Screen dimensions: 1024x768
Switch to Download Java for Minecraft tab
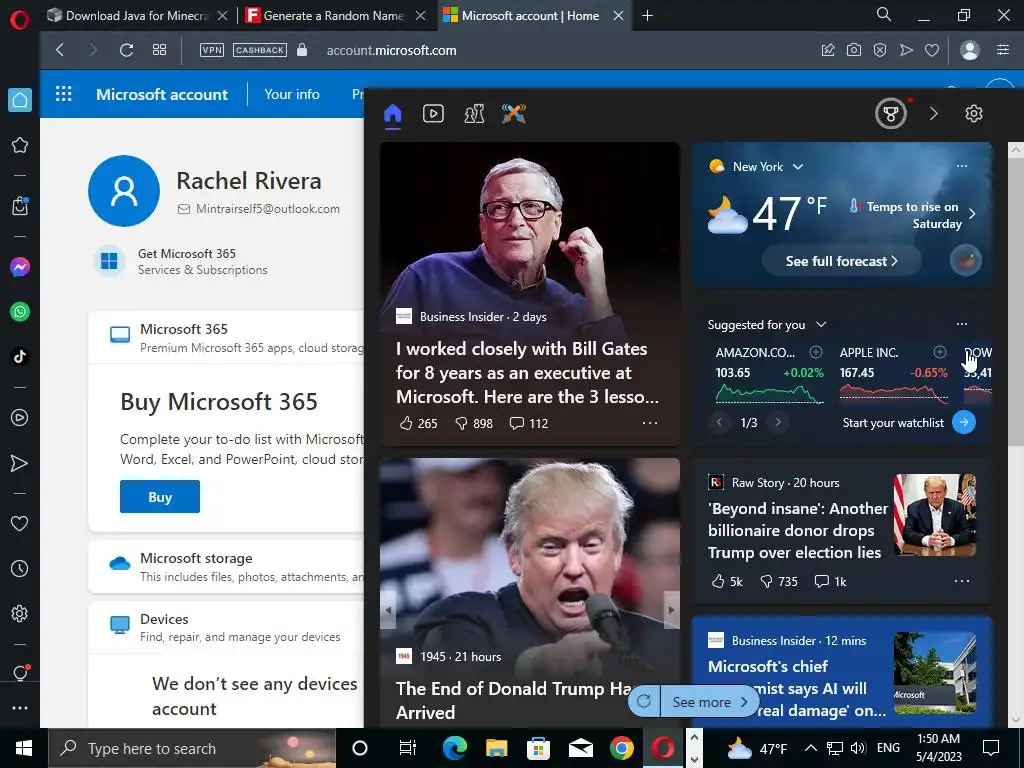click(137, 16)
